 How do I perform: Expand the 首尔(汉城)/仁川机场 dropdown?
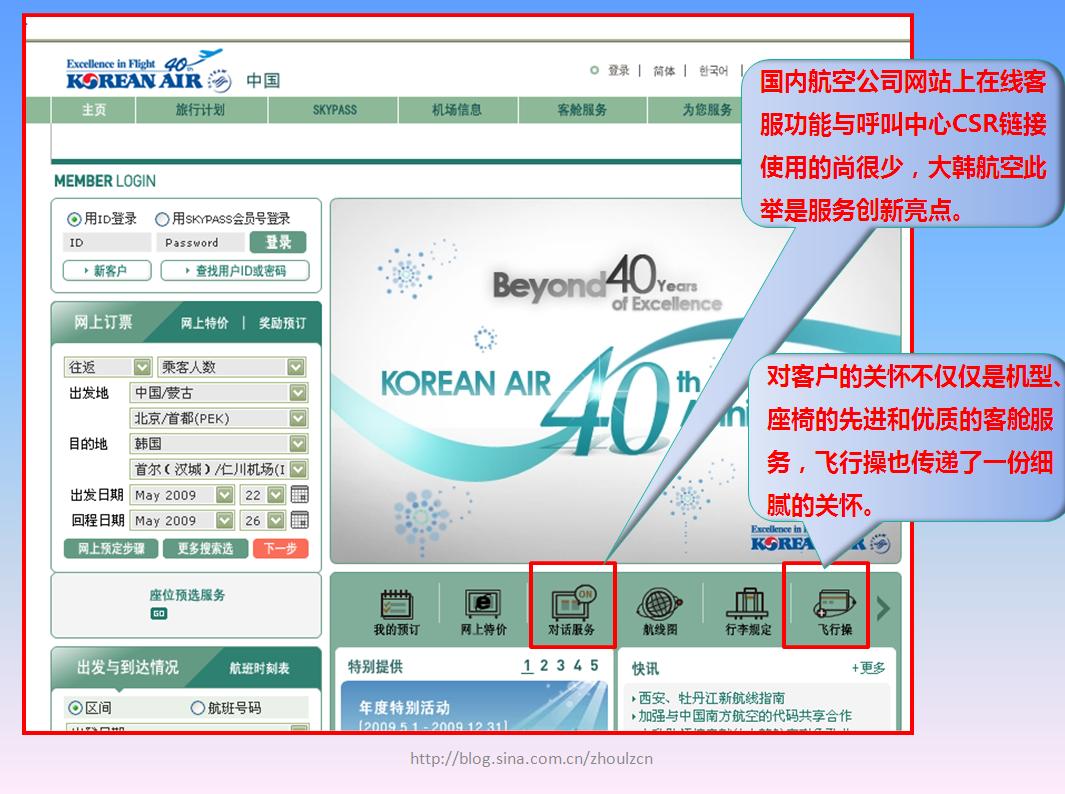click(x=218, y=469)
